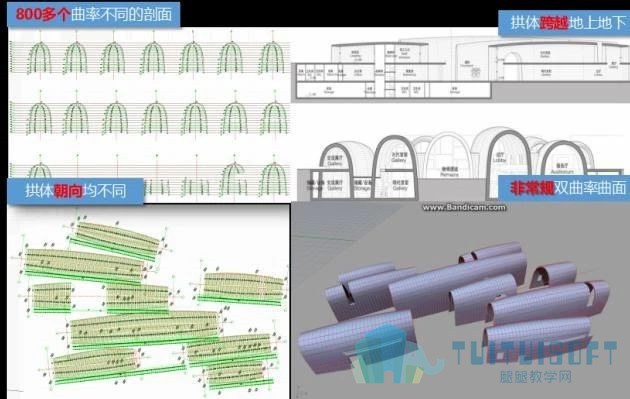Select the last arch section in second row

(274, 117)
